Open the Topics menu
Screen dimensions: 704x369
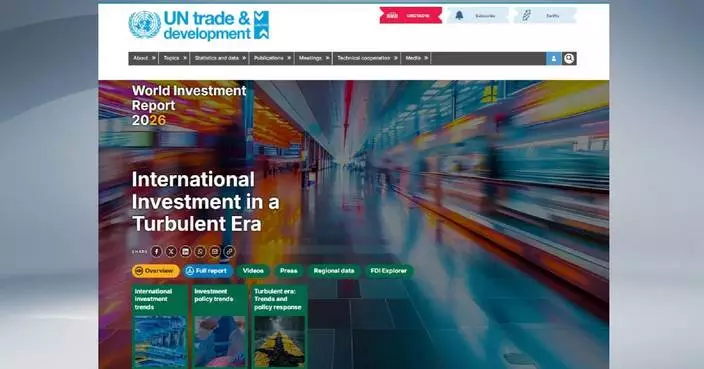coord(171,58)
